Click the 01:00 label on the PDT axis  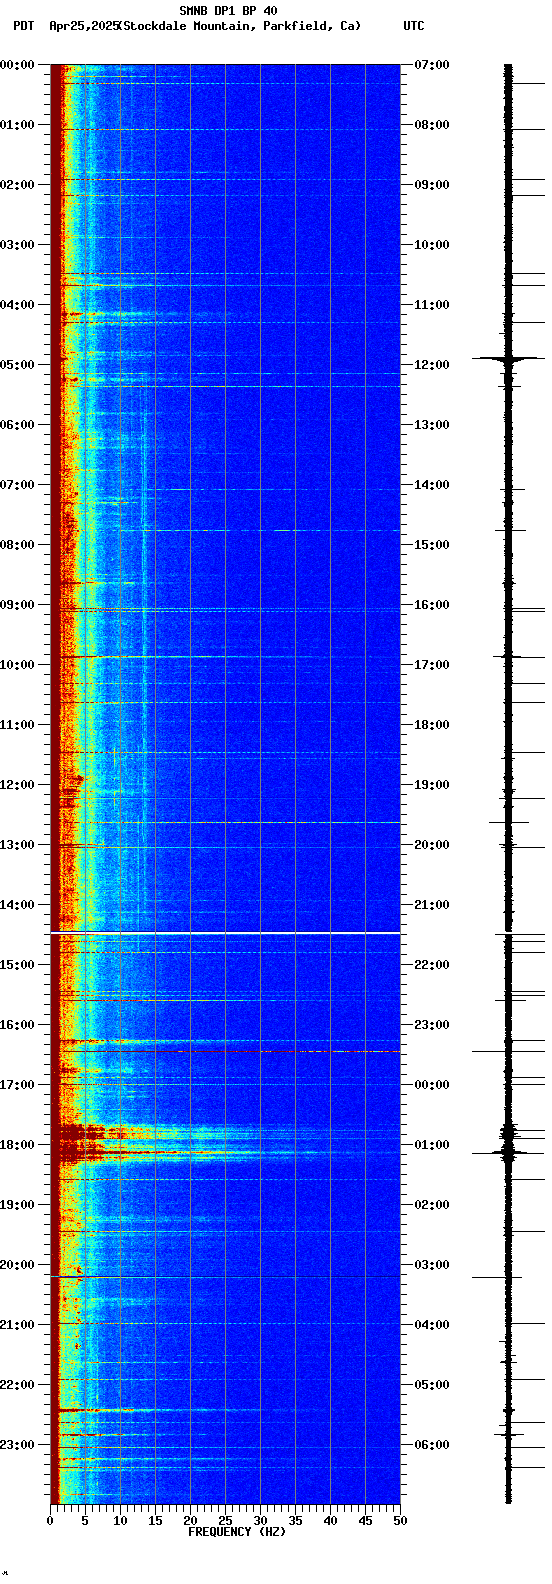click(x=17, y=125)
